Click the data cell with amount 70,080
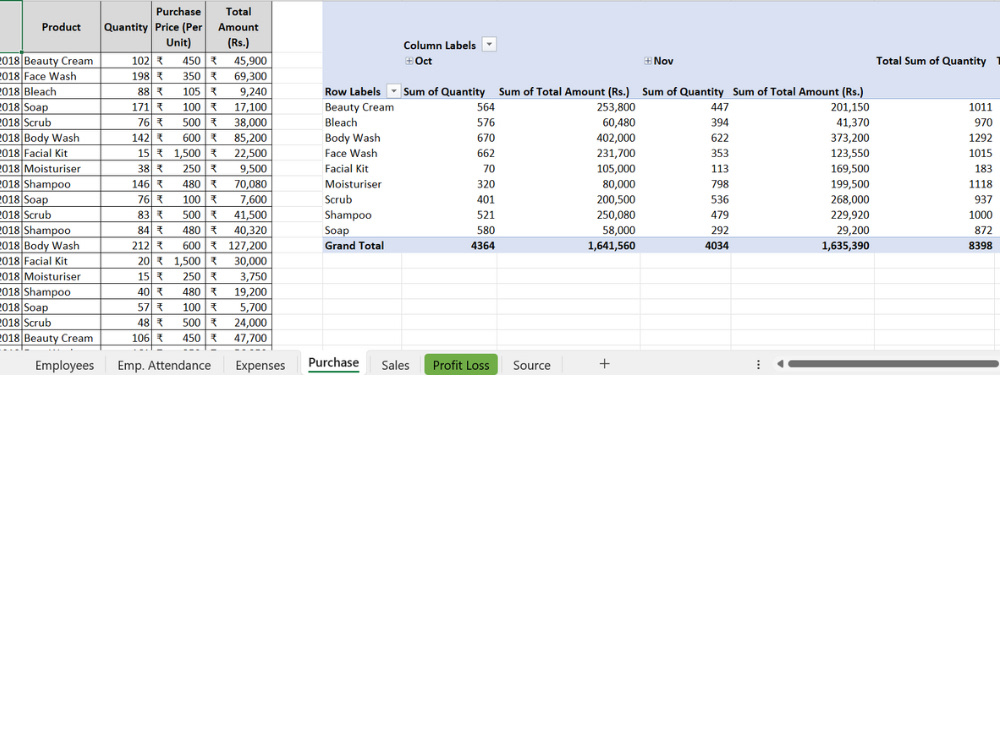 [x=239, y=184]
